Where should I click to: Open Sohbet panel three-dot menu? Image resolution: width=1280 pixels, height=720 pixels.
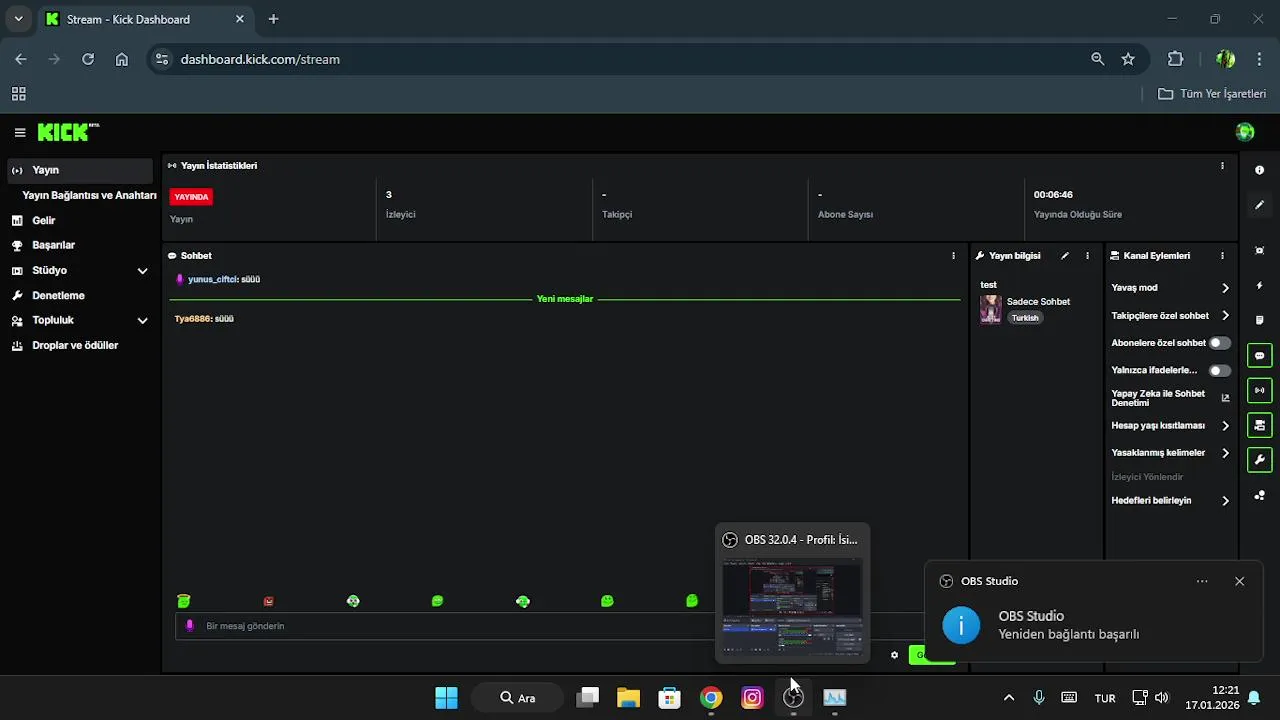(953, 256)
